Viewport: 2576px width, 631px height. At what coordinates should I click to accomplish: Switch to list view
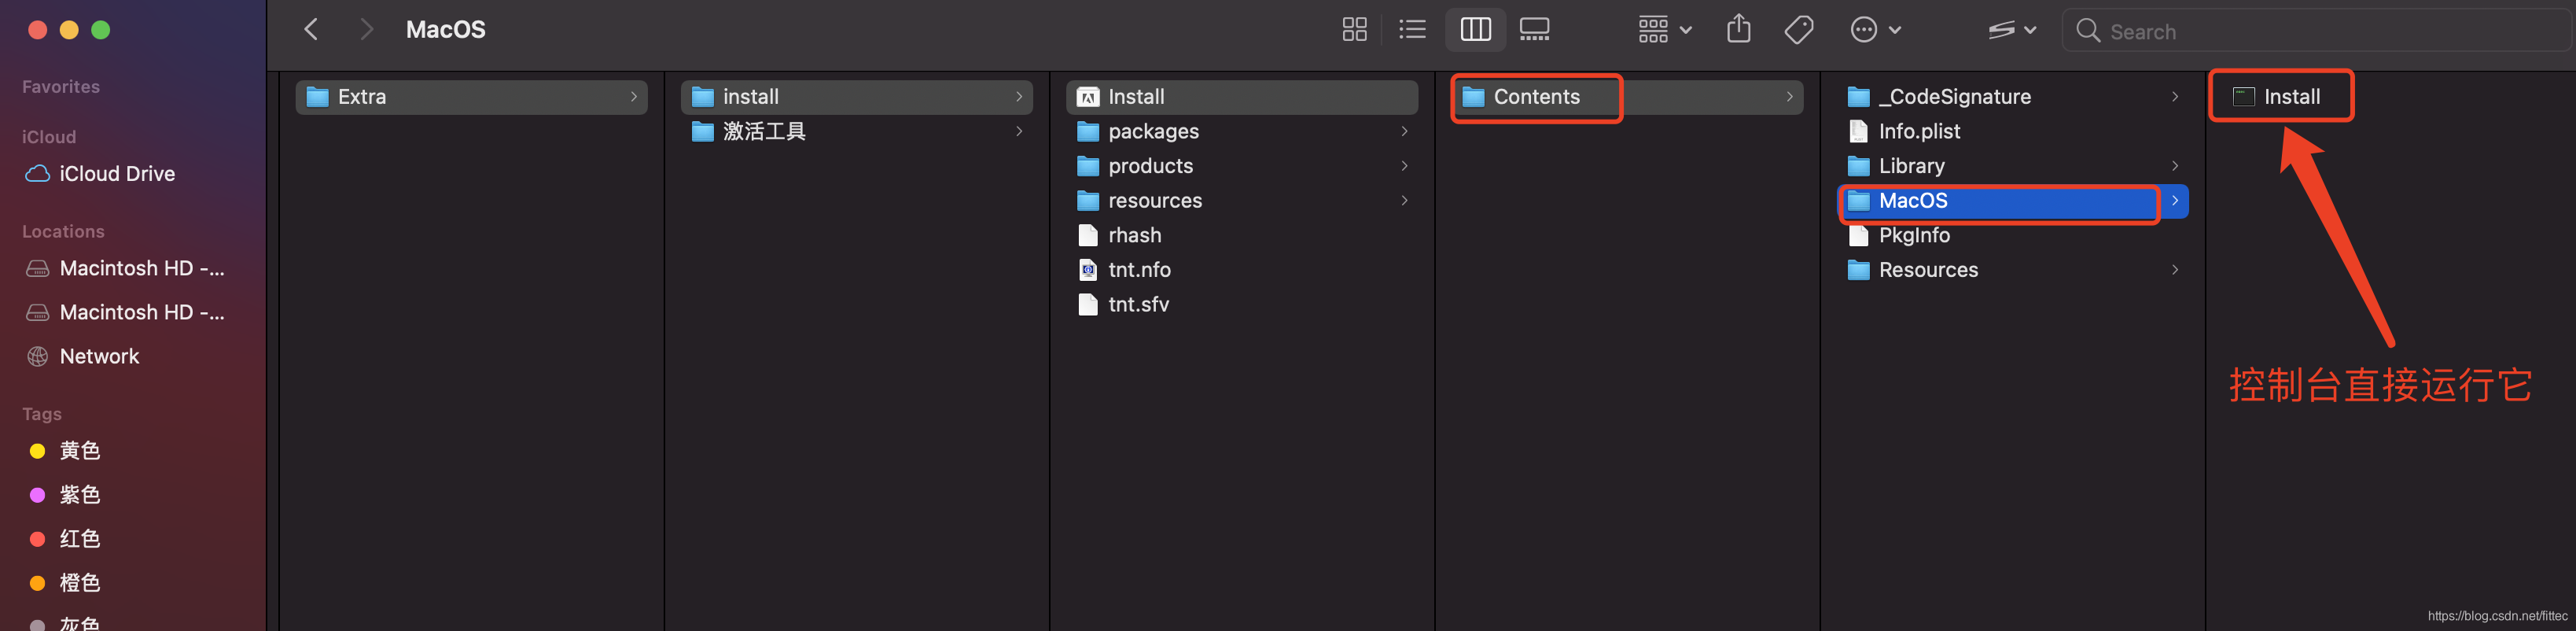[x=1412, y=30]
